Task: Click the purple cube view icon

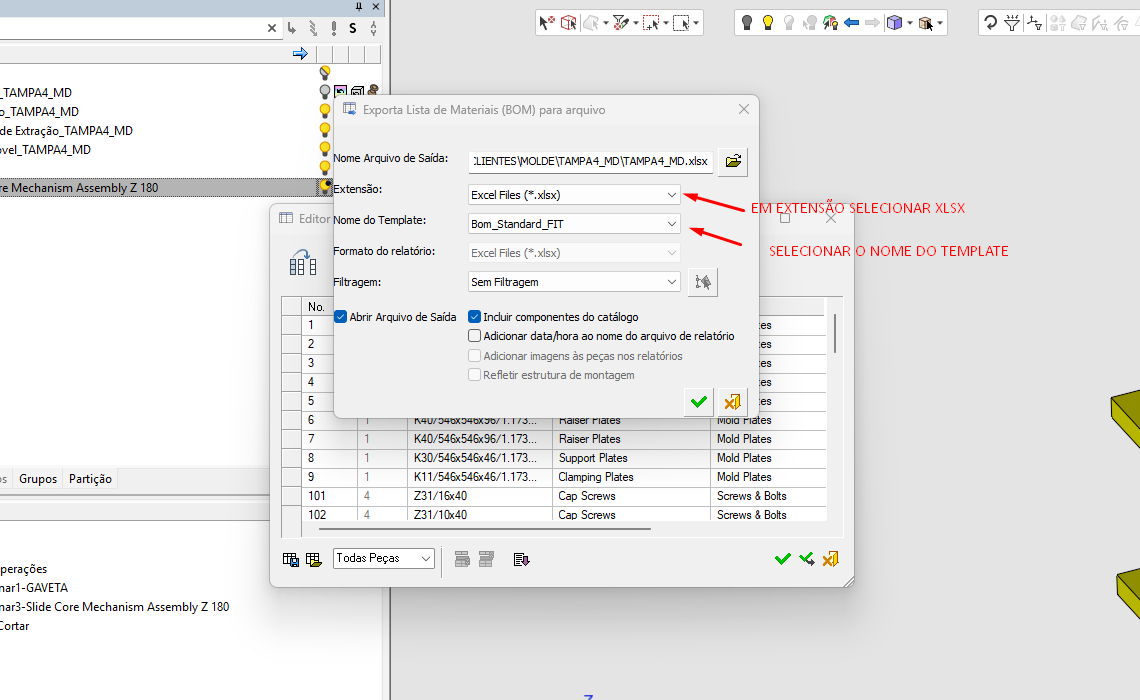Action: [894, 22]
